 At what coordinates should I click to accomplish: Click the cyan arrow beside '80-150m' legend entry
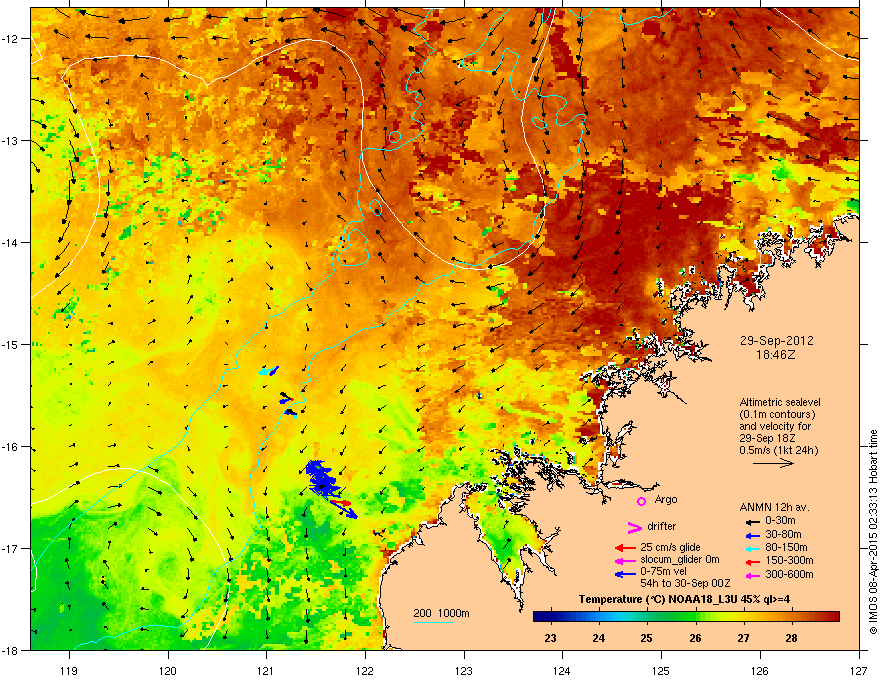pos(753,548)
